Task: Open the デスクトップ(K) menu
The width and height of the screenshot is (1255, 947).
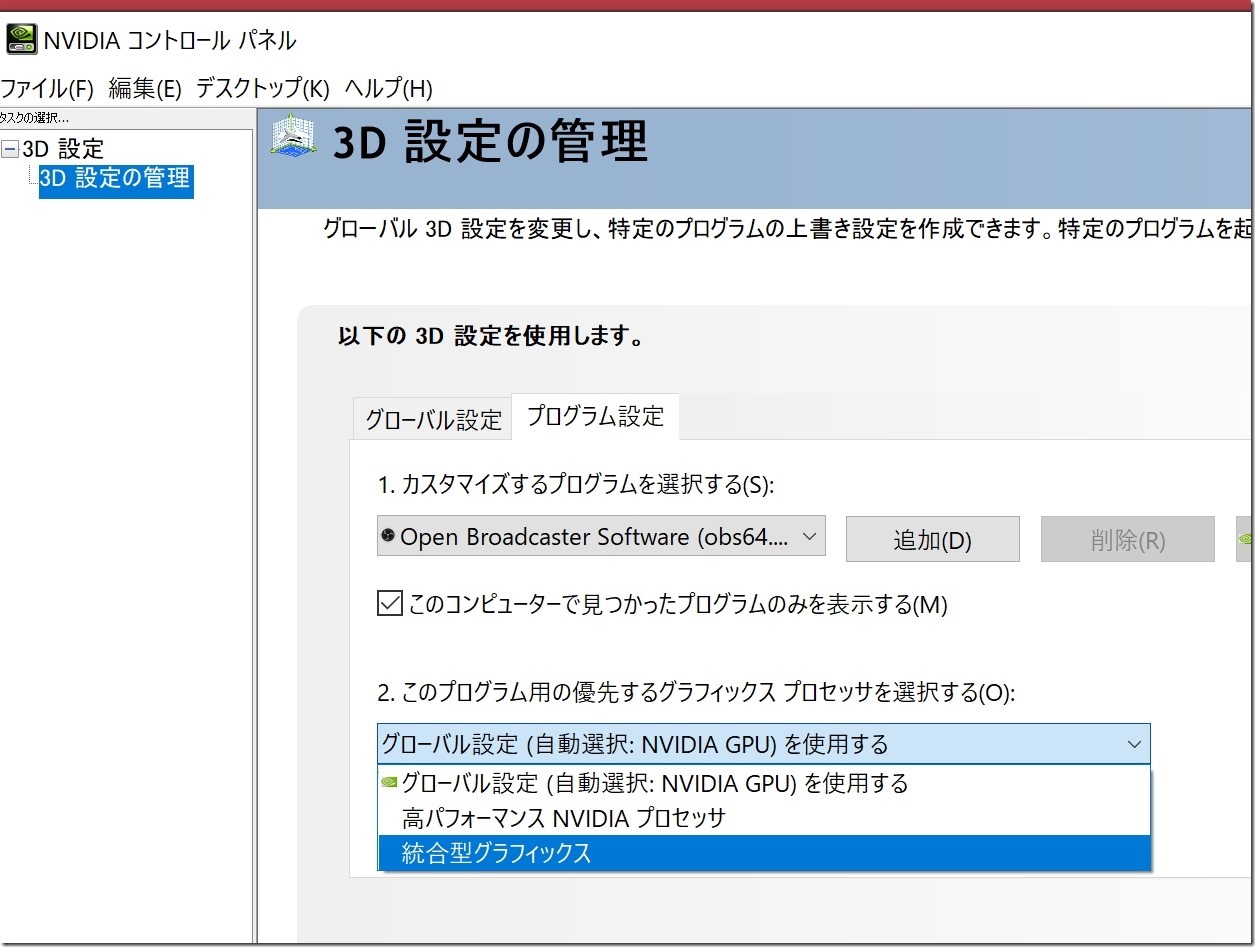Action: (x=263, y=88)
